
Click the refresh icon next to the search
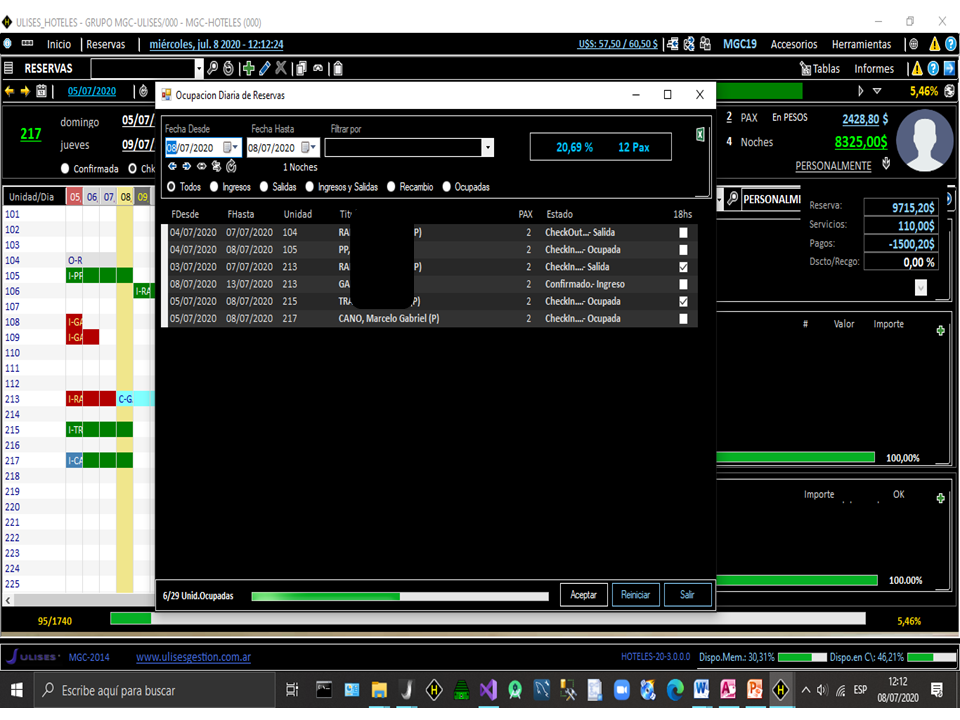click(x=230, y=69)
